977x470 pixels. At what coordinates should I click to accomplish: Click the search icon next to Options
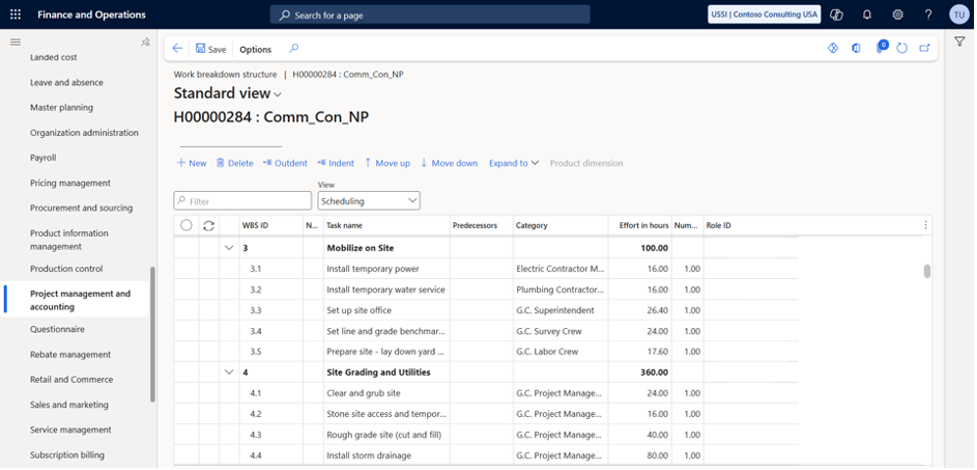coord(294,49)
